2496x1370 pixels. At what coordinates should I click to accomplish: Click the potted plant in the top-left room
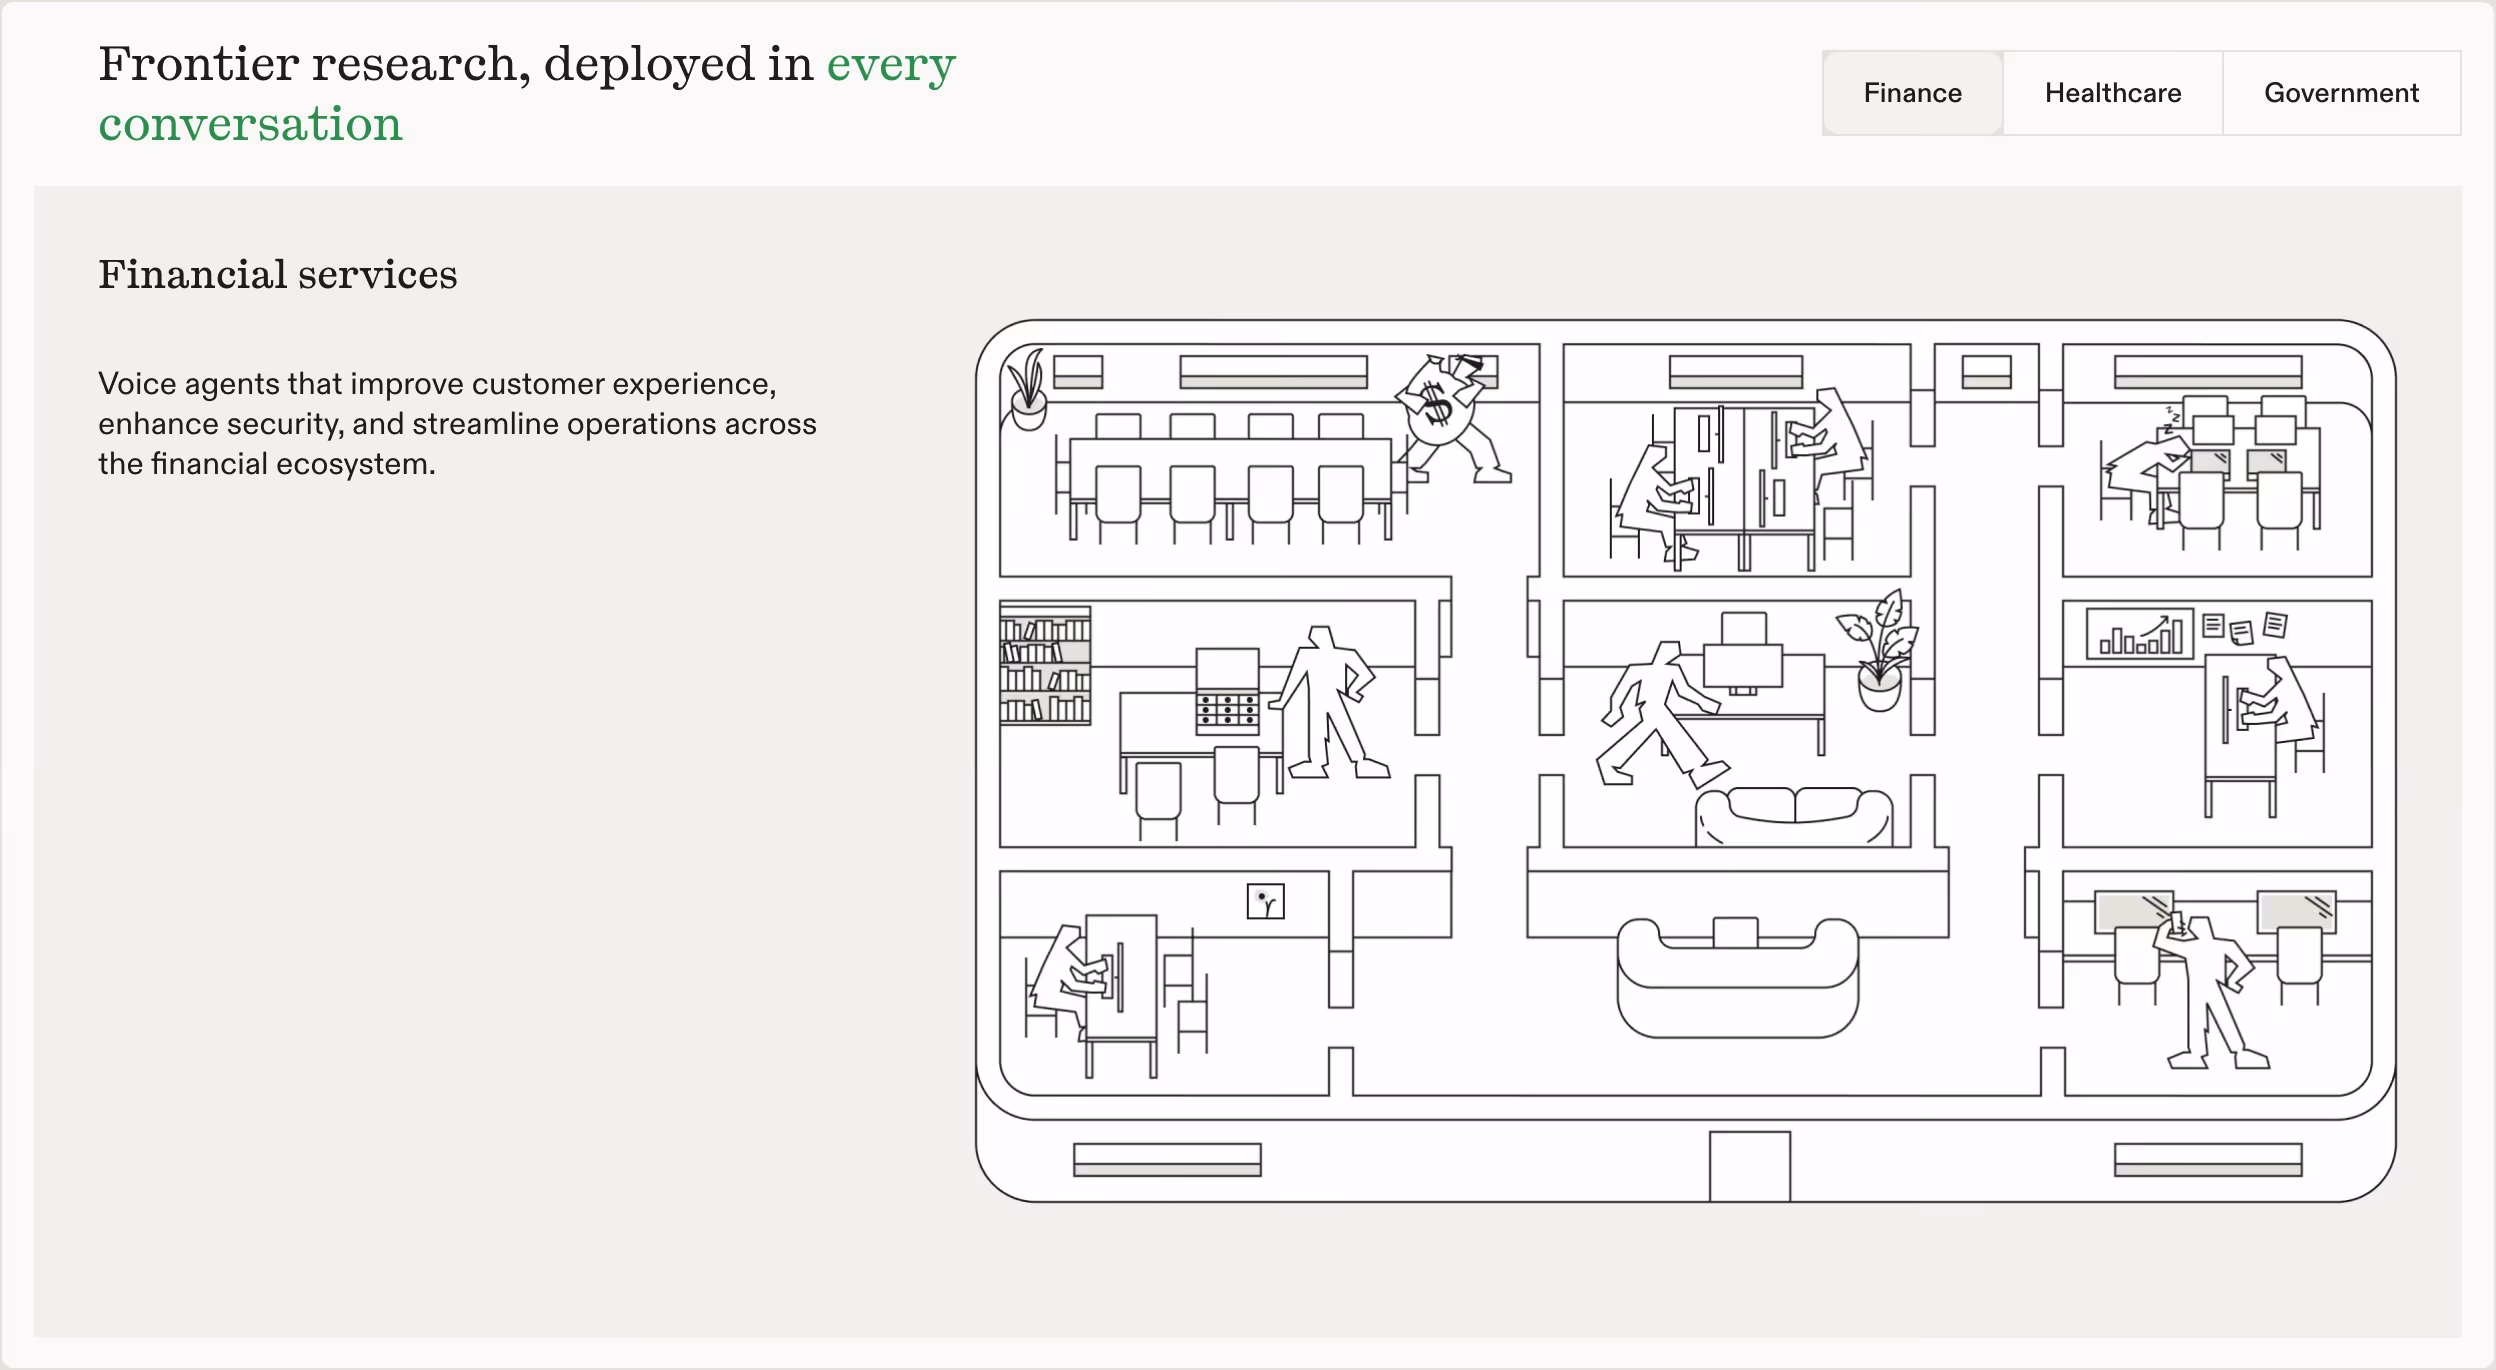(1027, 389)
